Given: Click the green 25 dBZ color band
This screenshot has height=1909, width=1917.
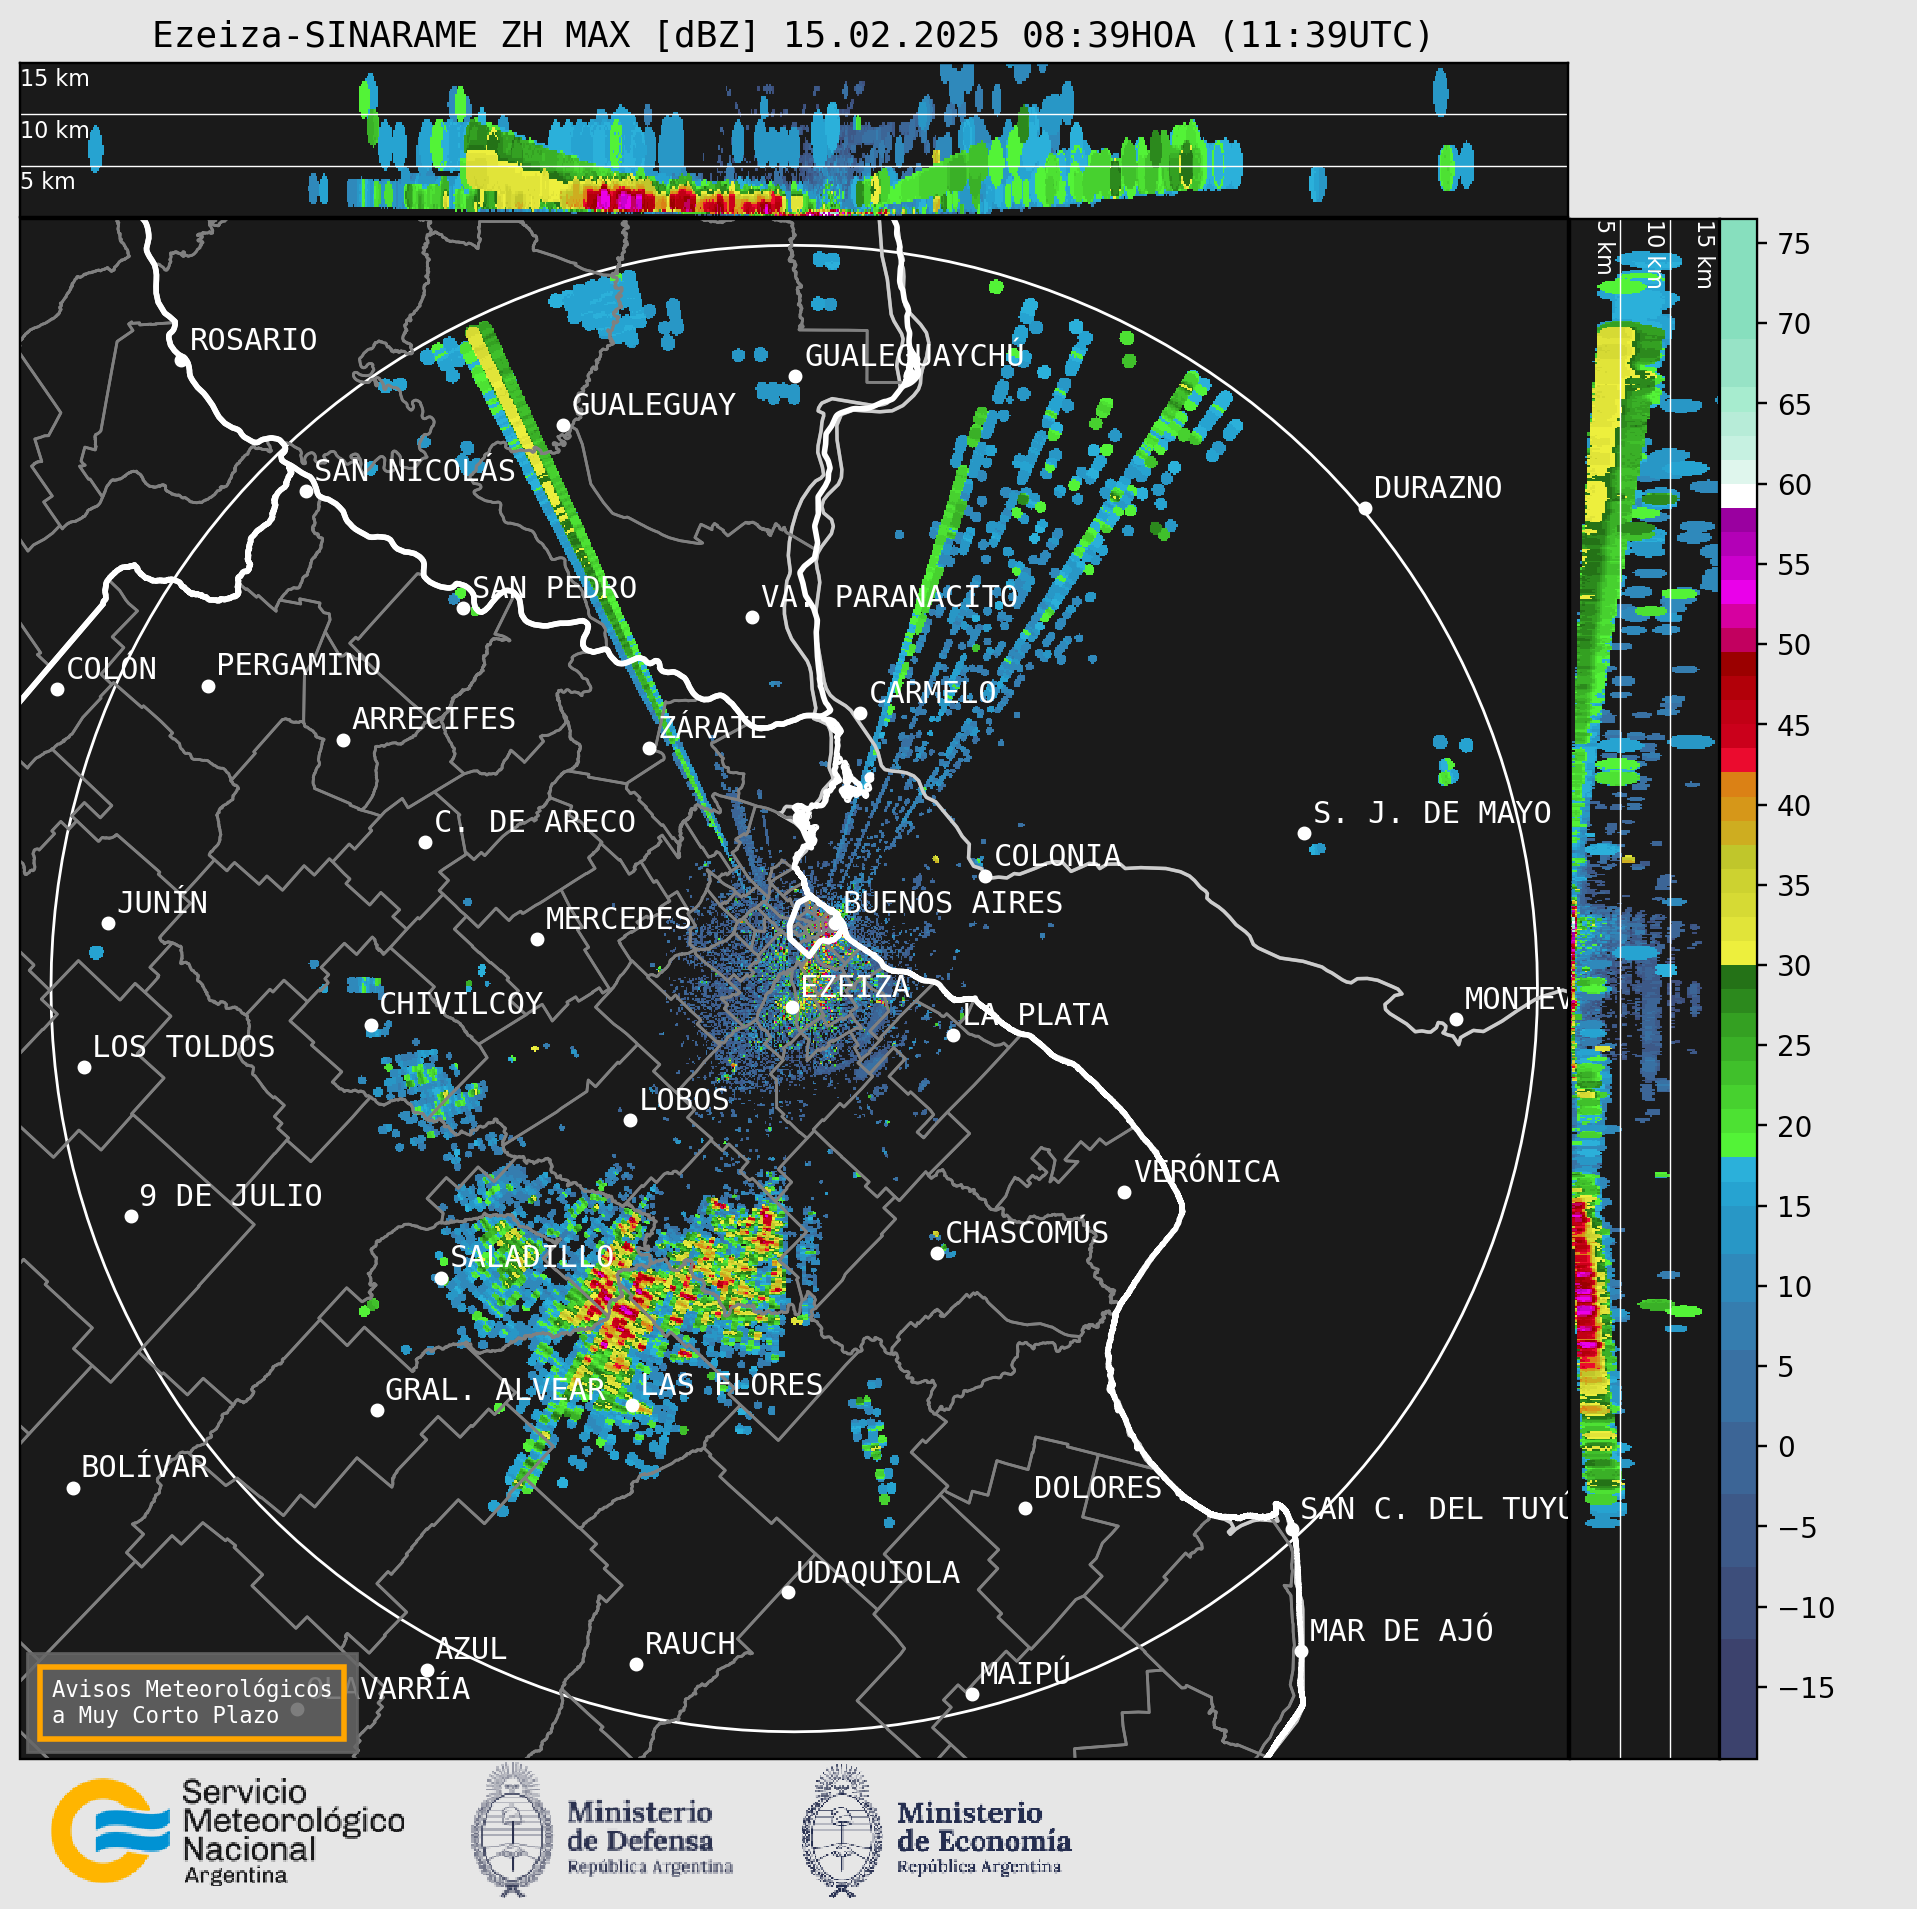Looking at the screenshot, I should coord(1739,1049).
